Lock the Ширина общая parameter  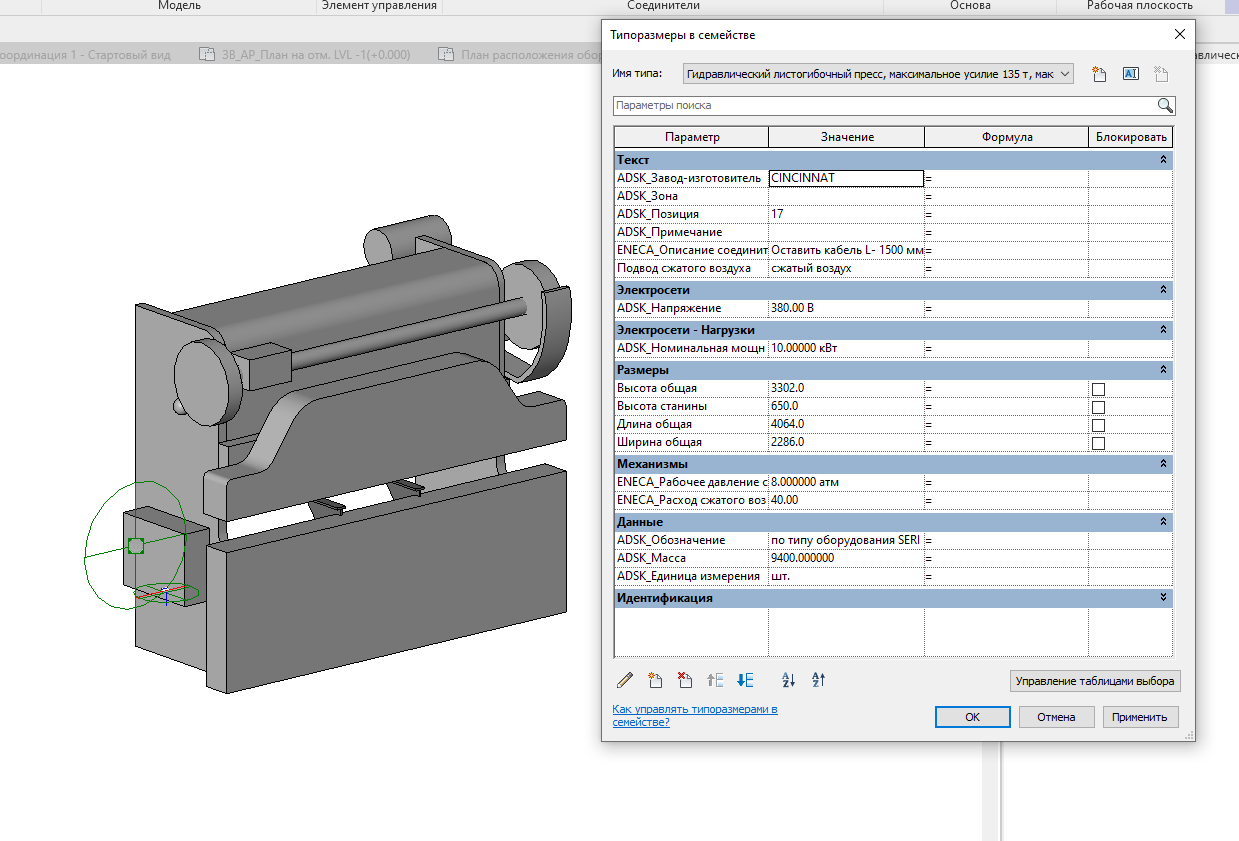point(1098,443)
